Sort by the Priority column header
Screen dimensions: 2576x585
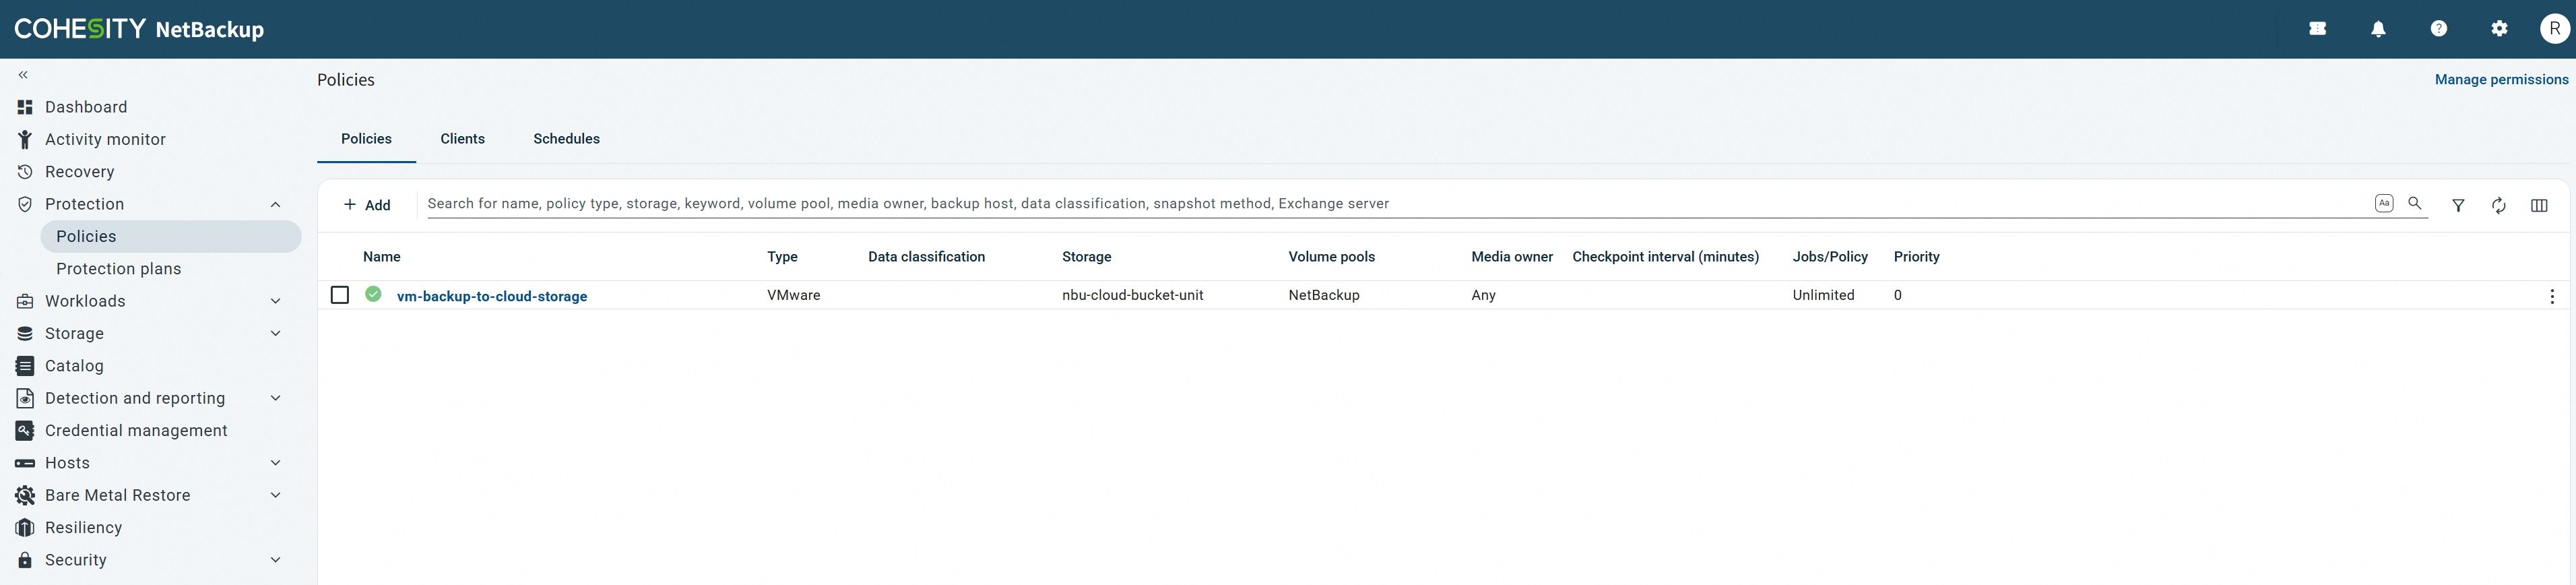coord(1916,257)
